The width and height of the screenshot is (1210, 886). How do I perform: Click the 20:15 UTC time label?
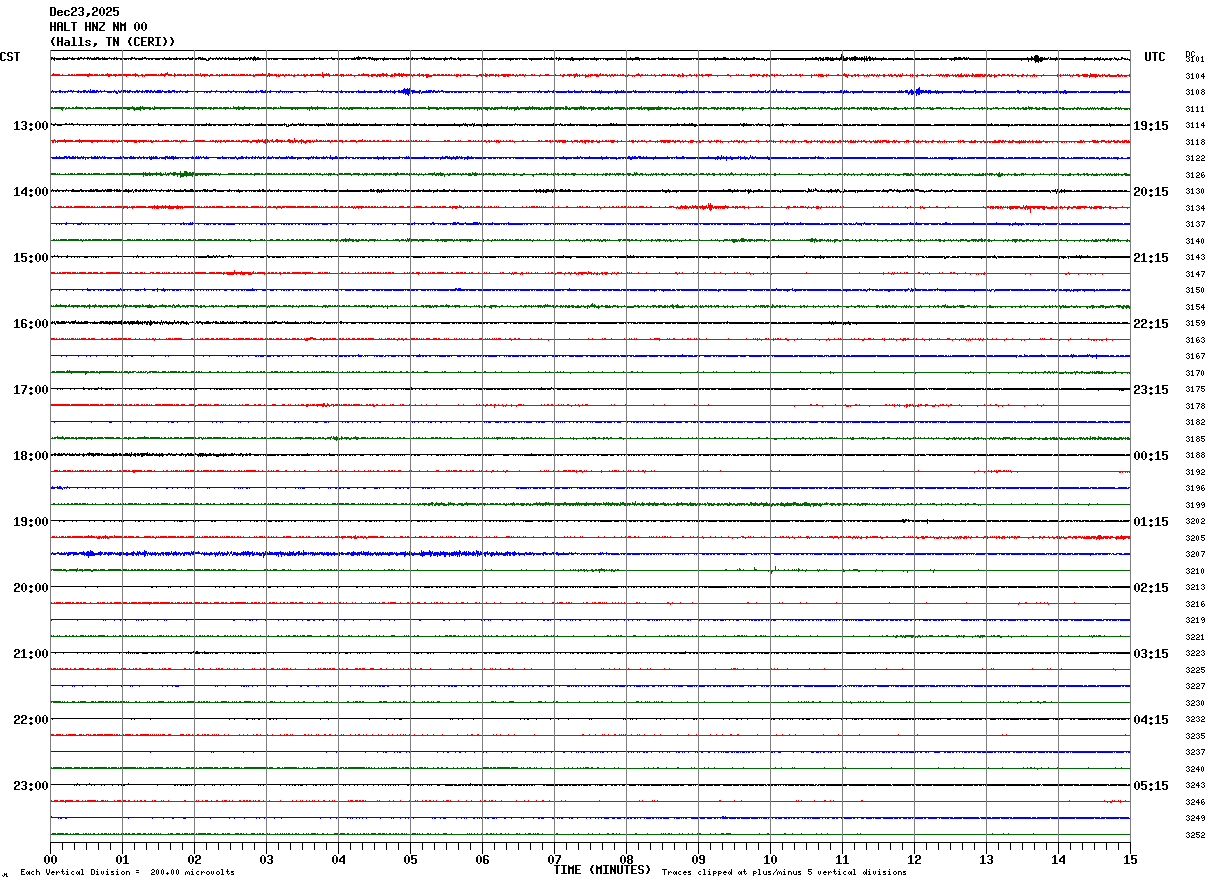(x=1151, y=192)
